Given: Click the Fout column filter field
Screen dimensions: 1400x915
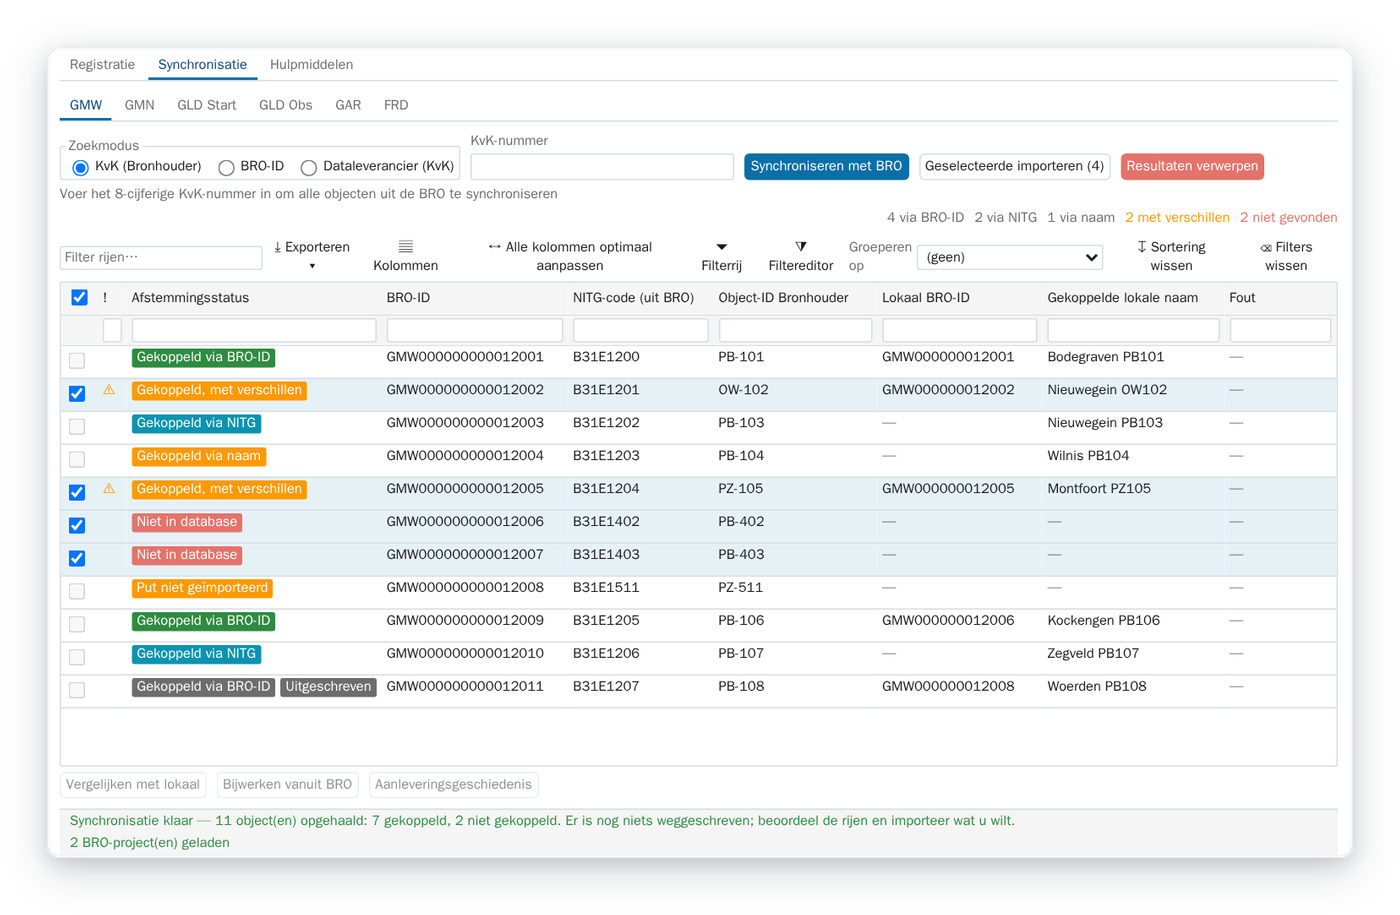Looking at the screenshot, I should tap(1280, 330).
